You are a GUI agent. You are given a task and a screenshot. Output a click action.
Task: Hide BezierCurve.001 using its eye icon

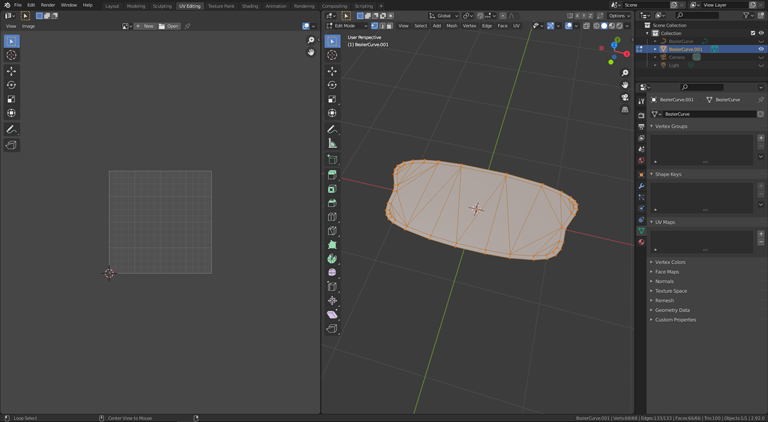761,49
